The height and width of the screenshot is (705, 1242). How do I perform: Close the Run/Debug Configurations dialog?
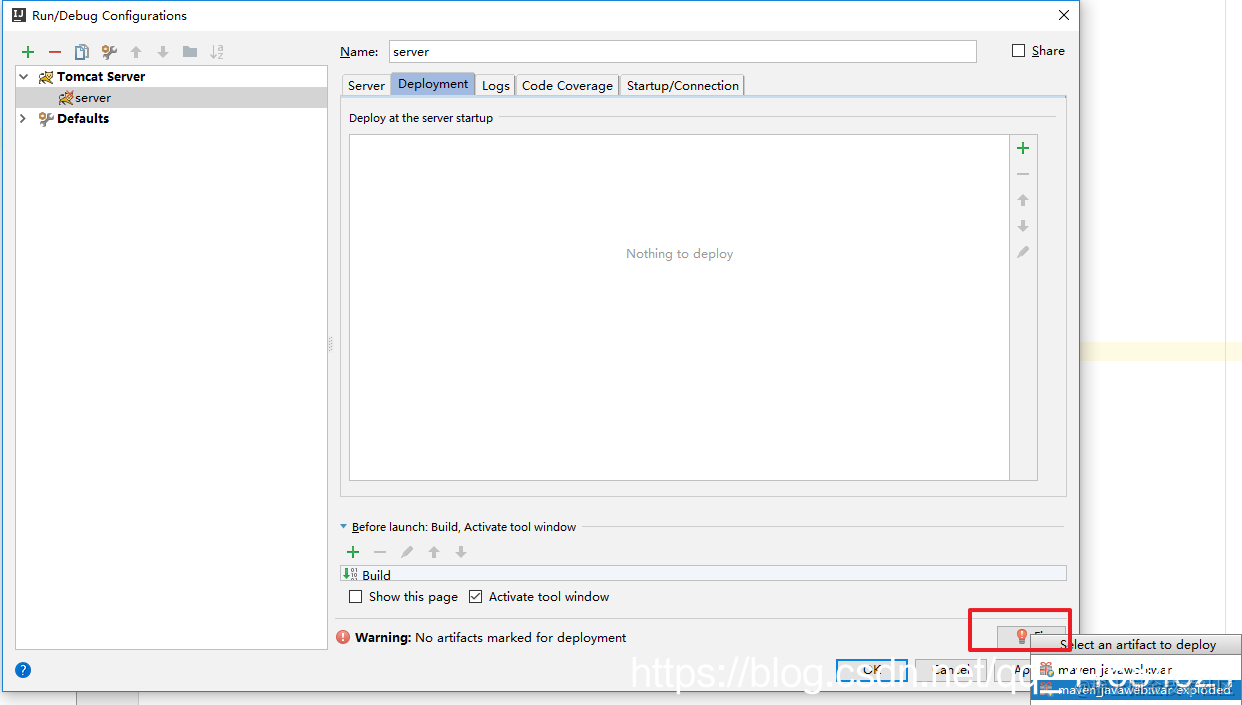point(1064,15)
